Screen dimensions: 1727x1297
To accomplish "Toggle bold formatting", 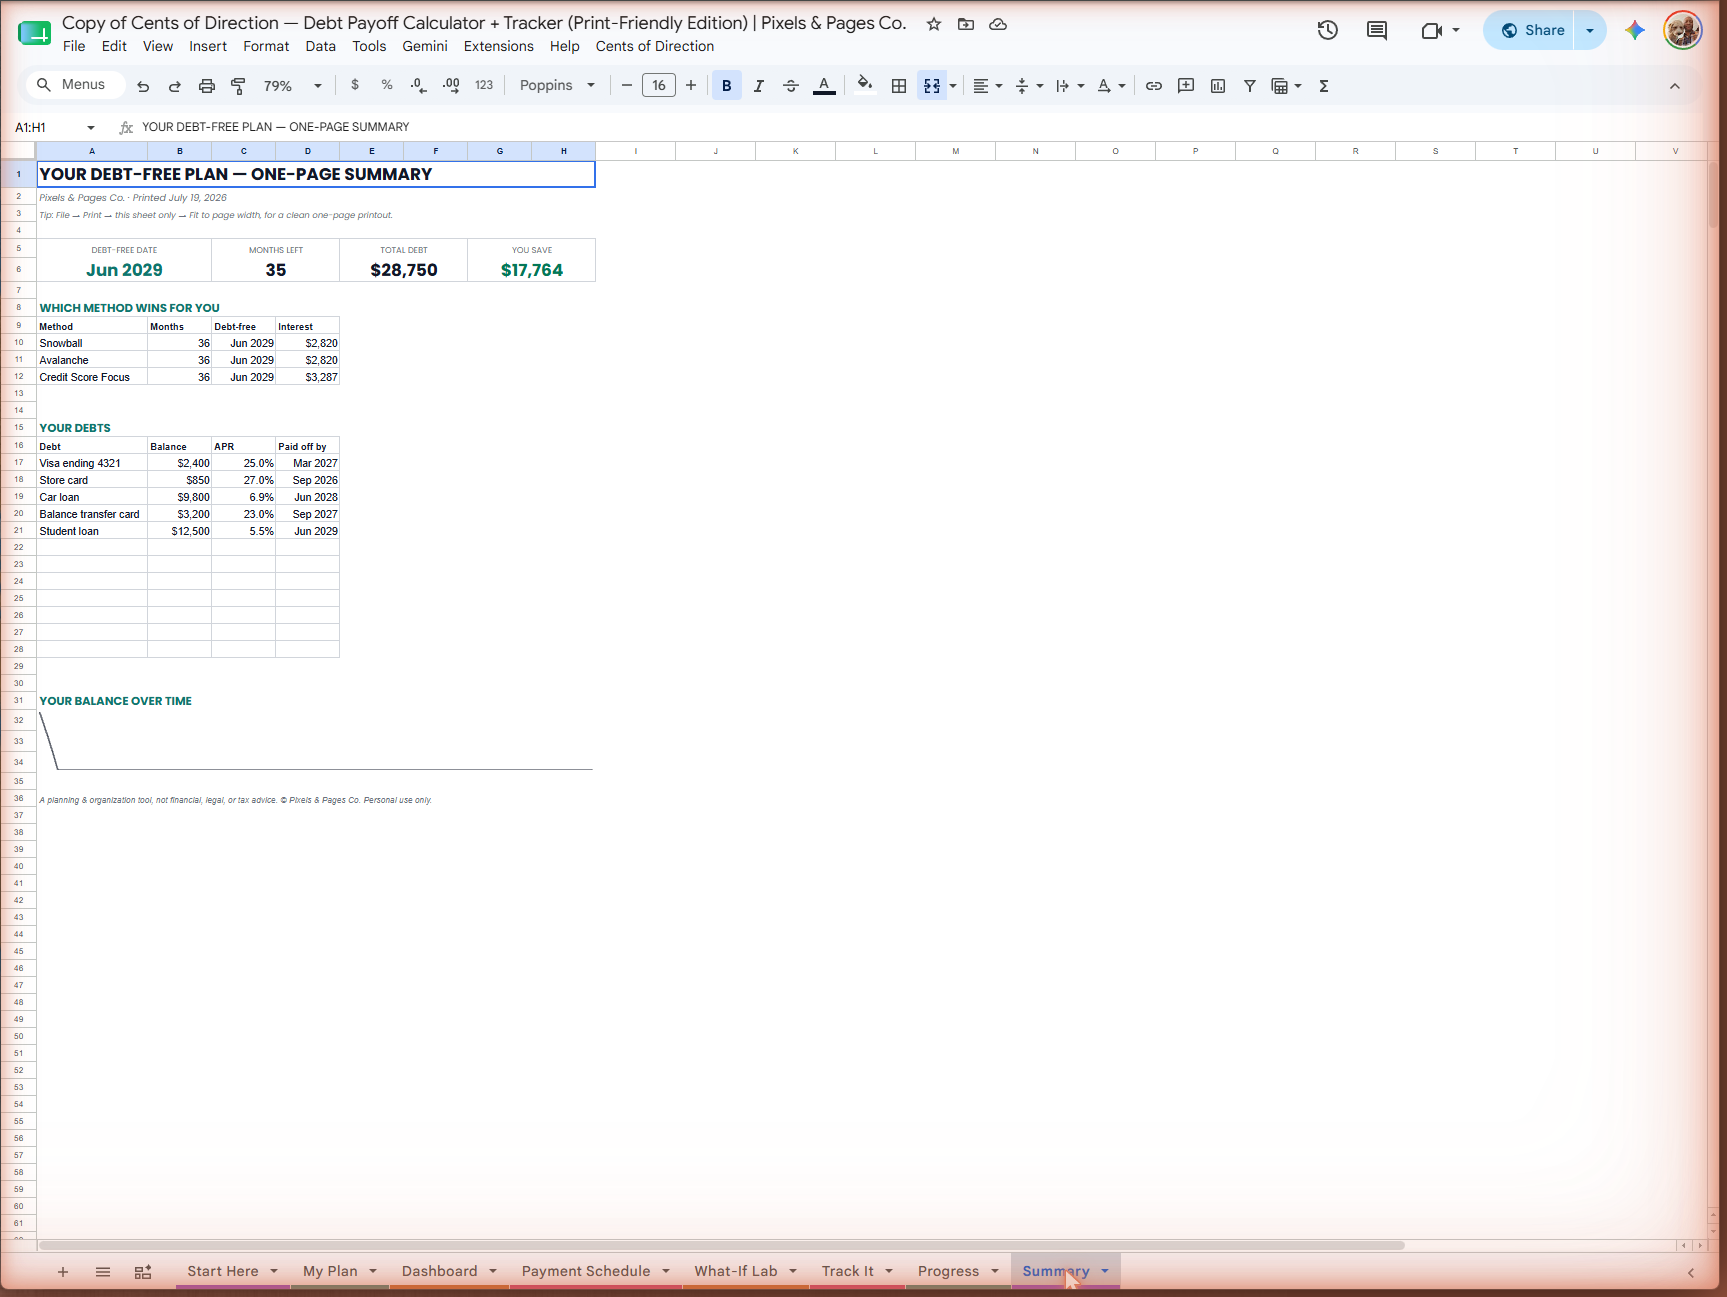I will (x=727, y=86).
